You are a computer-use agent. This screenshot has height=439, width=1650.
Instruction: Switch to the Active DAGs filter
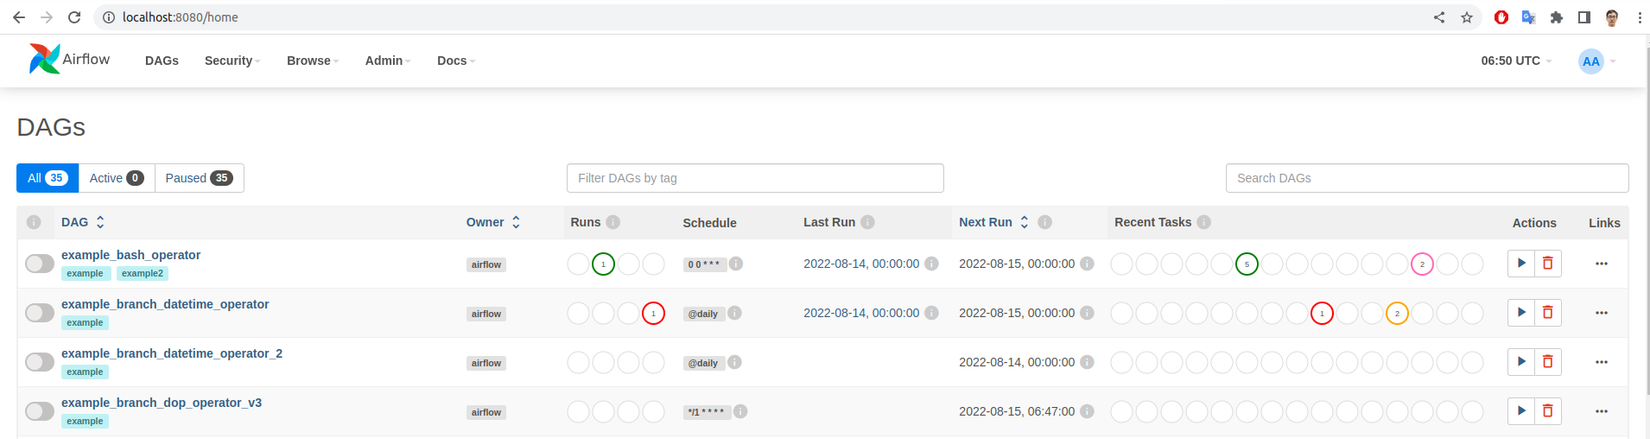point(116,178)
